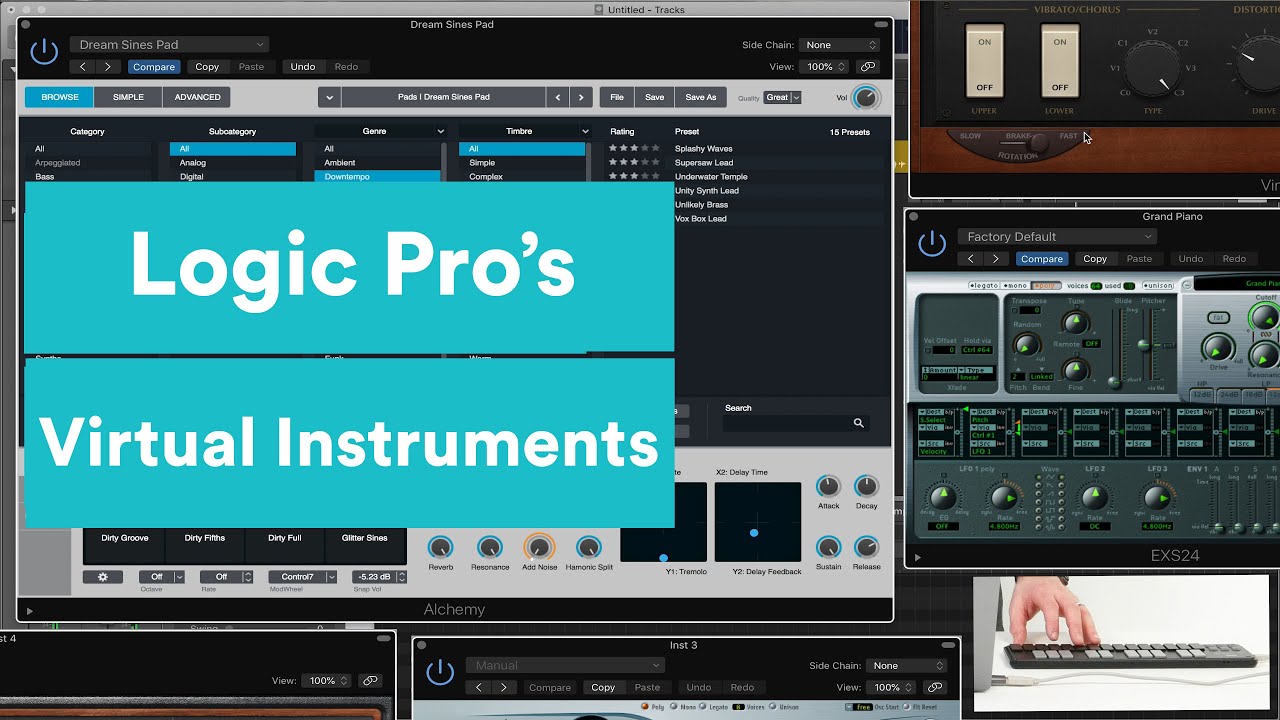Select Analog in the Subcategory list
Image resolution: width=1280 pixels, height=720 pixels.
(x=233, y=163)
